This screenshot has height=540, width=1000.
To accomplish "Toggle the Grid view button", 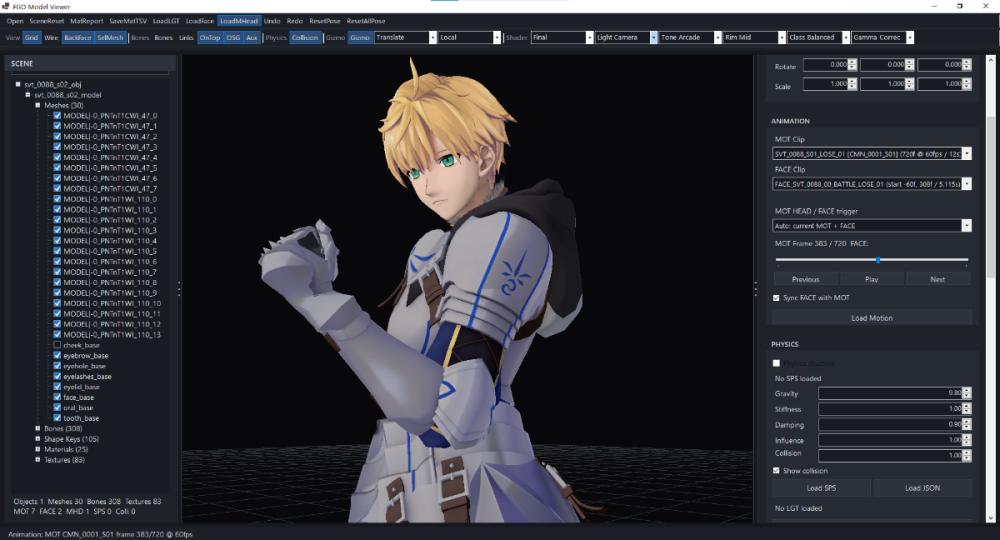I will 31,38.
